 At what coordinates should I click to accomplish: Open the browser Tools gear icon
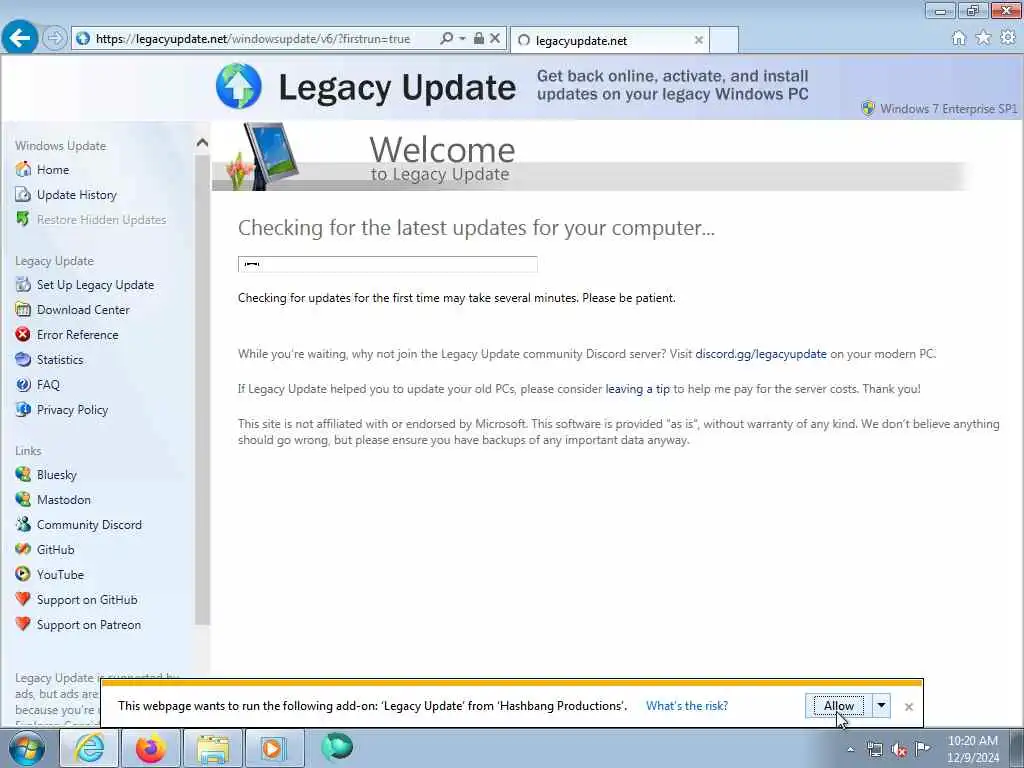[x=1008, y=38]
